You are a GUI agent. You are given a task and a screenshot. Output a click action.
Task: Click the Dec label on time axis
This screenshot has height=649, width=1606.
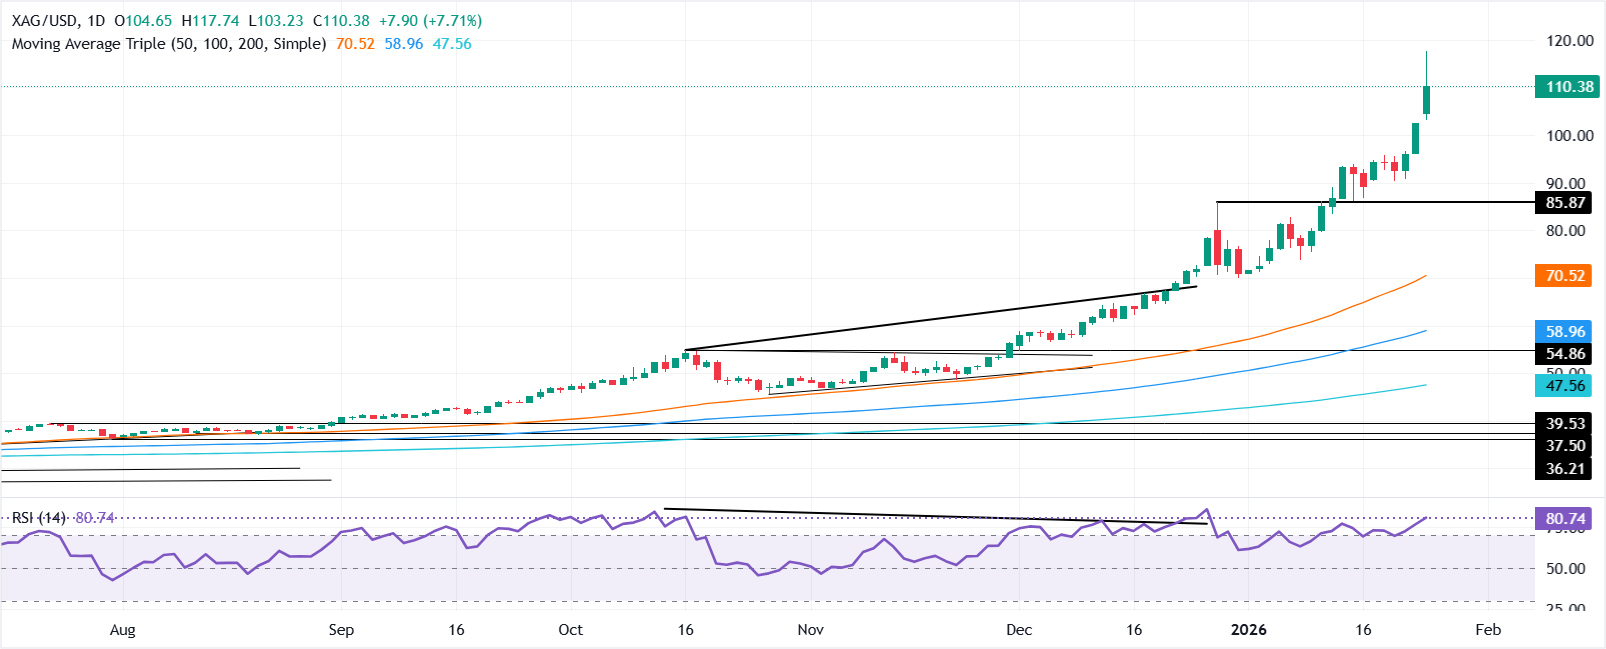(1019, 630)
